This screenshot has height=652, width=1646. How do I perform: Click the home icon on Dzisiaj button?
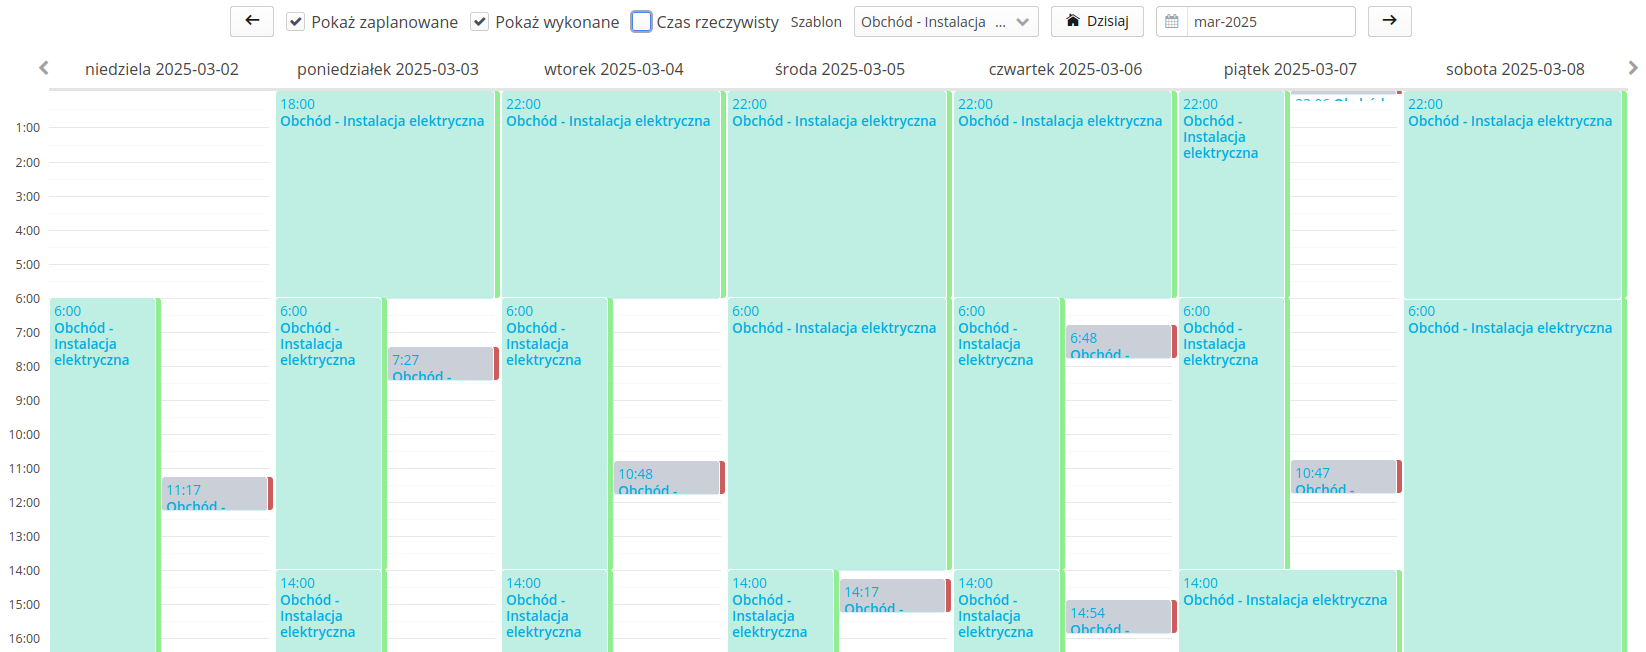(x=1073, y=21)
